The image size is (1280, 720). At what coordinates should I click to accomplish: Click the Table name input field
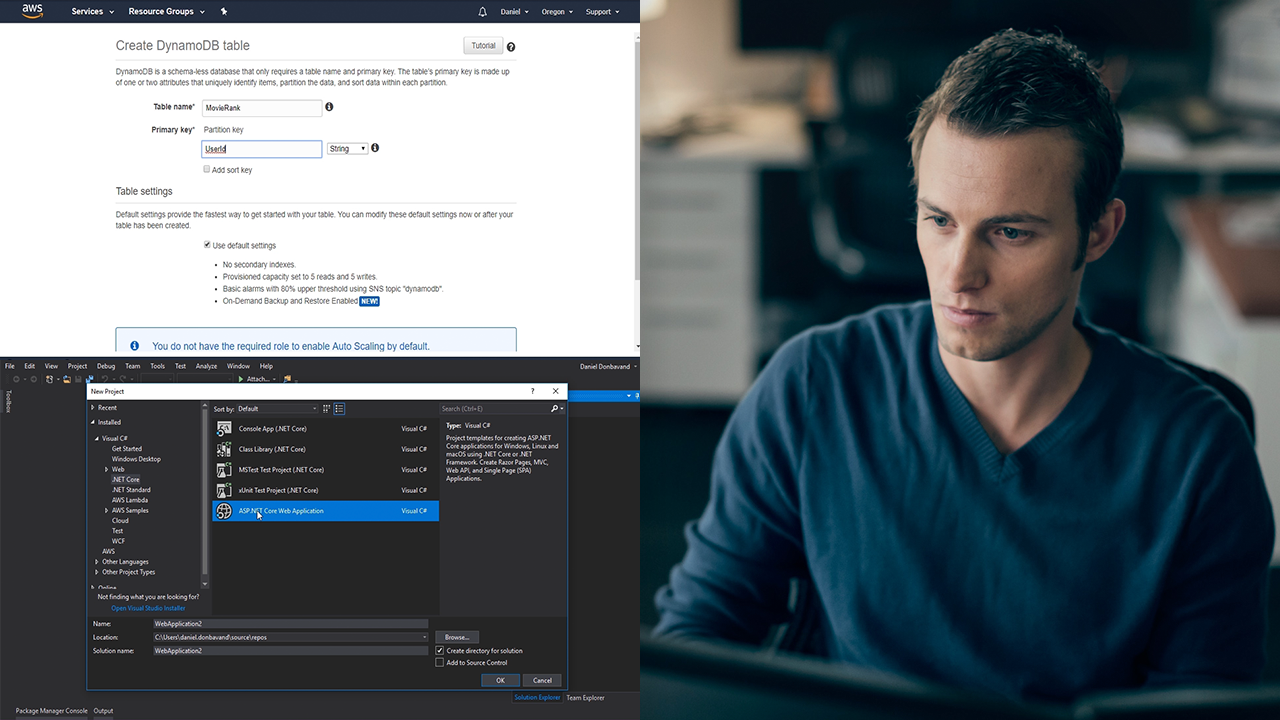(x=261, y=108)
